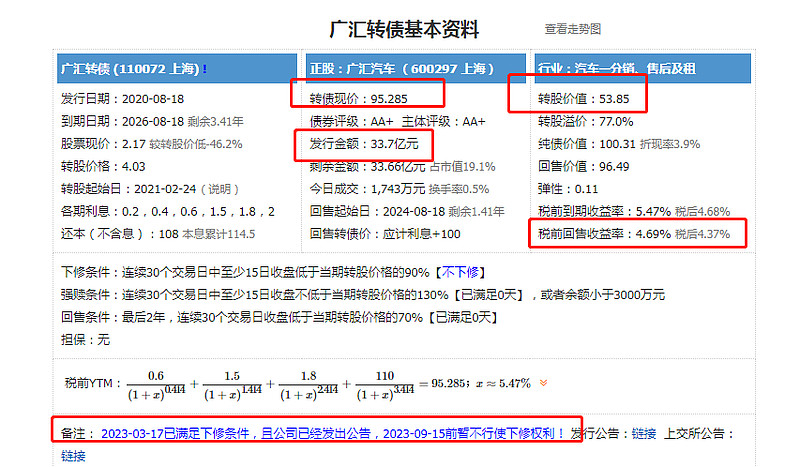Select the 剩余金额：33.66亿元 text
The image size is (800, 467).
point(367,166)
